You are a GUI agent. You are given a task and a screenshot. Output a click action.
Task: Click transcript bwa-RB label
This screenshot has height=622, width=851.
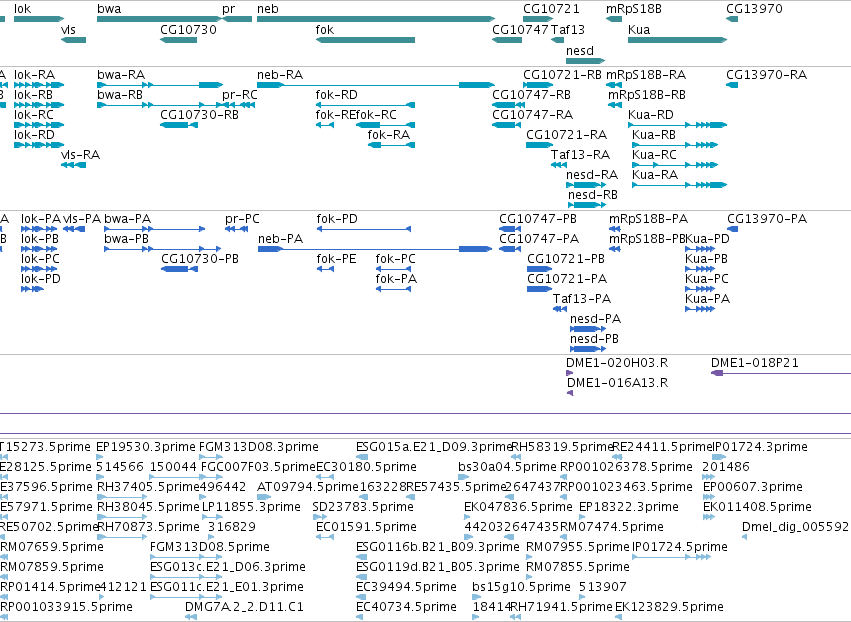pos(120,94)
